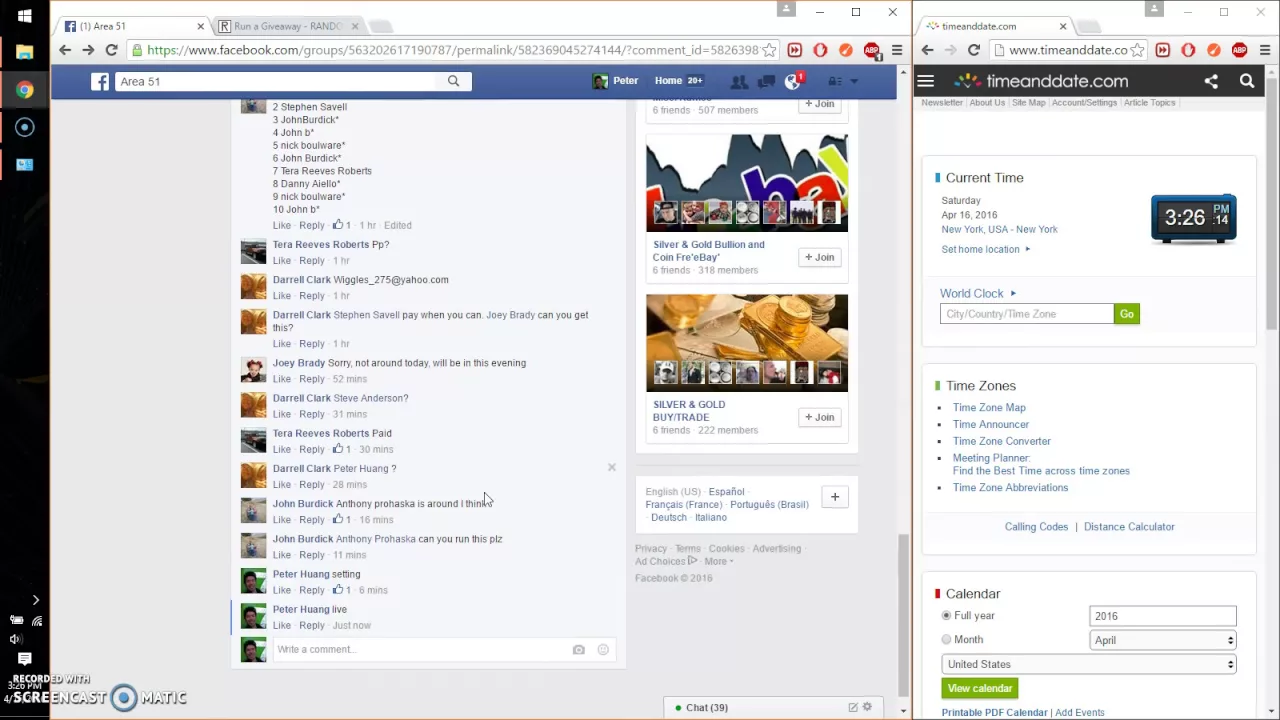Open timeanddate.com hamburger menu

(x=926, y=81)
